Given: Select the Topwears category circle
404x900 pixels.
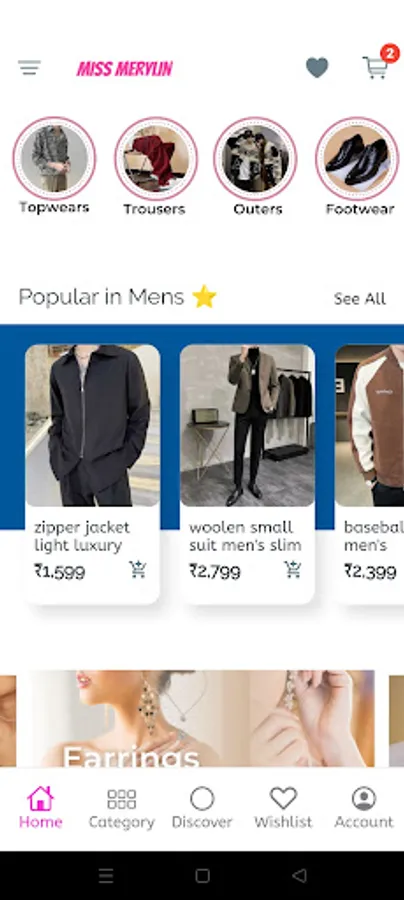Looking at the screenshot, I should click(x=55, y=158).
